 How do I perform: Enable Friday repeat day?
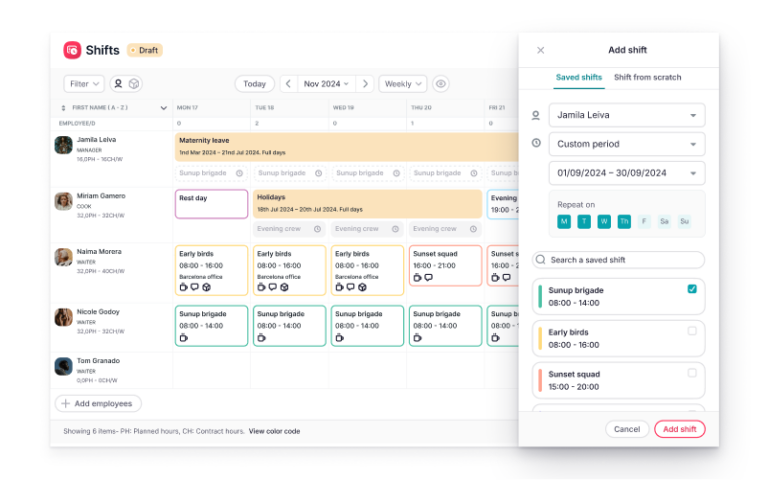coord(644,221)
